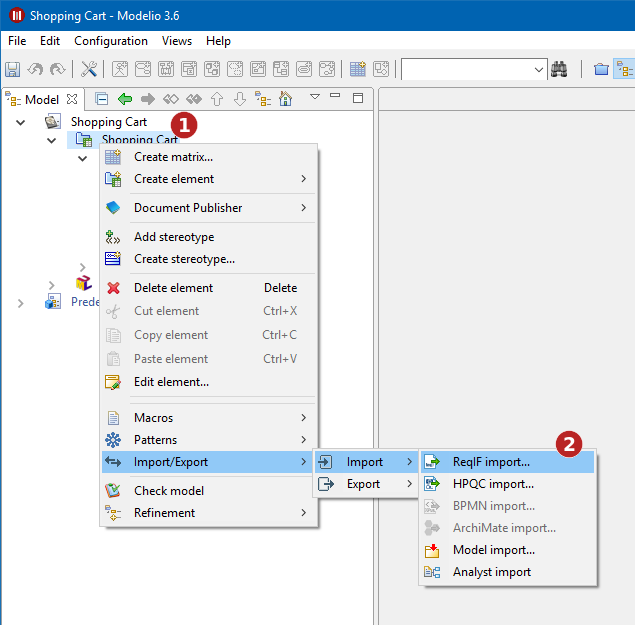Click Import/Export in the context menu
The height and width of the screenshot is (625, 635).
209,462
